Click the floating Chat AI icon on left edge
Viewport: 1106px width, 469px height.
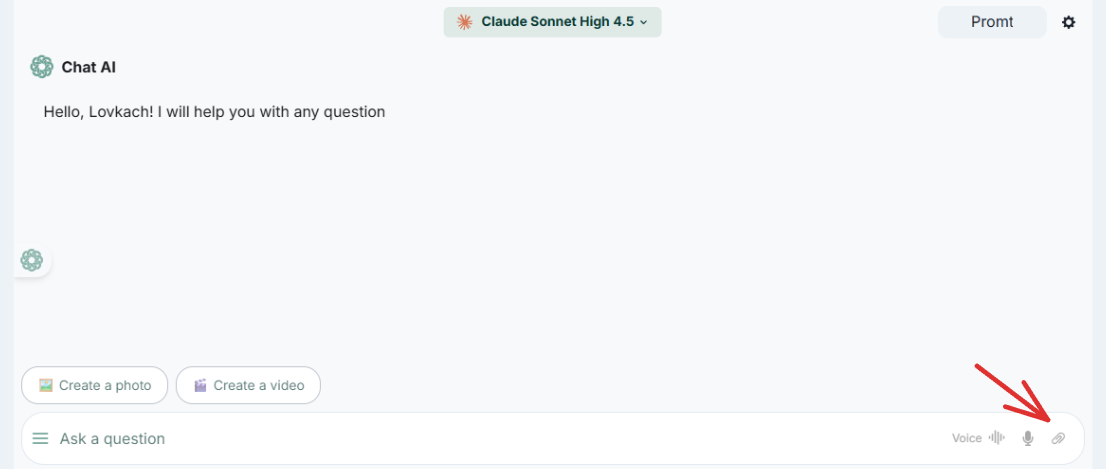[32, 261]
